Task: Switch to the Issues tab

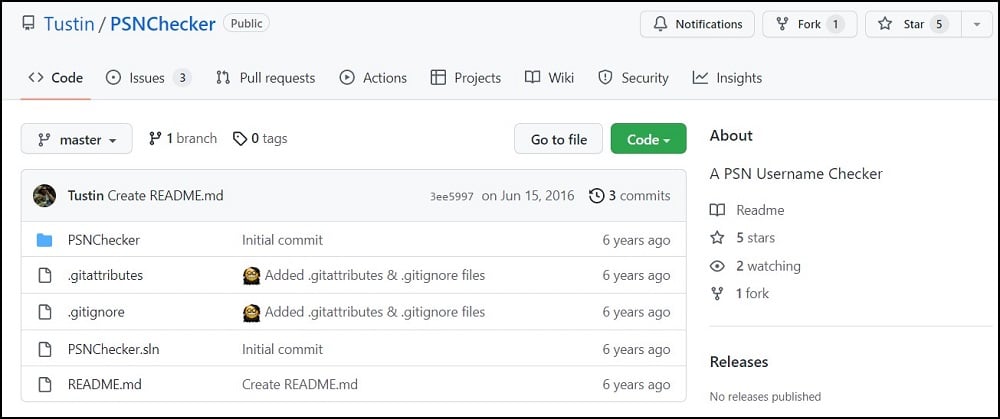Action: pyautogui.click(x=148, y=78)
